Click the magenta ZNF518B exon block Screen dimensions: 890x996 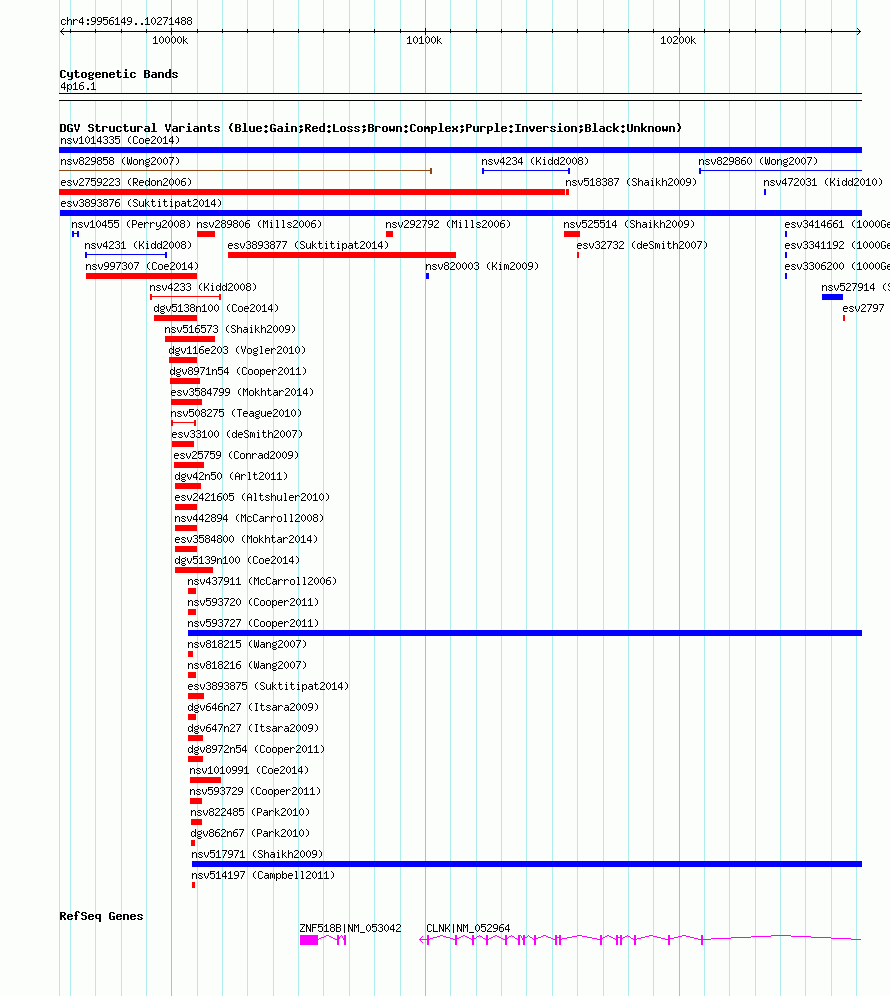click(x=309, y=939)
